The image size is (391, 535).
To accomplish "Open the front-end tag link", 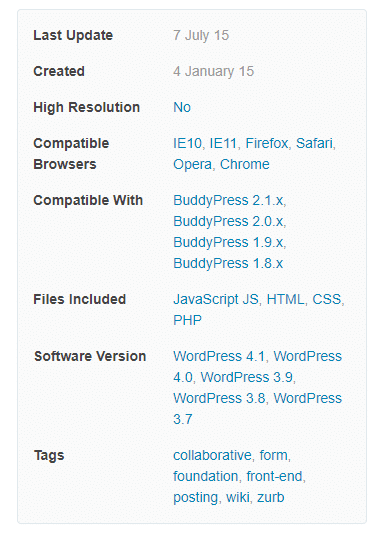I will (x=274, y=477).
